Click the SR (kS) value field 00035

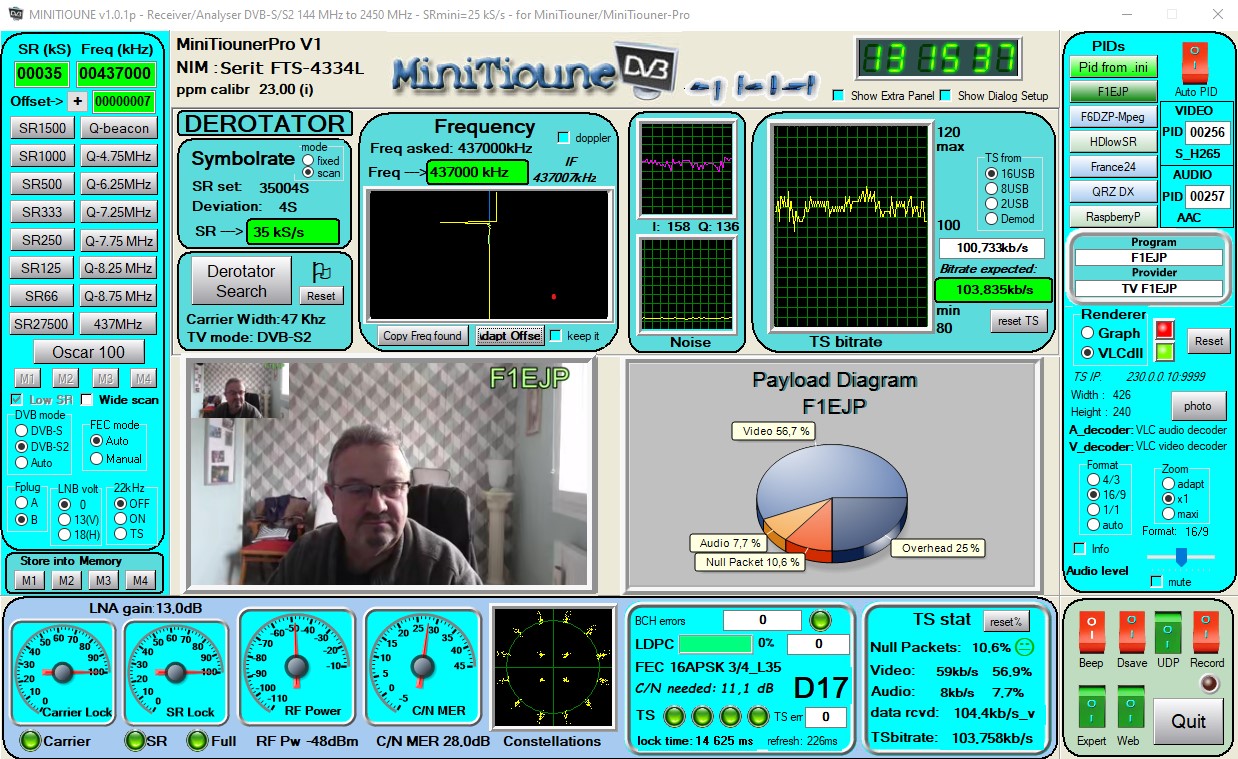point(41,73)
